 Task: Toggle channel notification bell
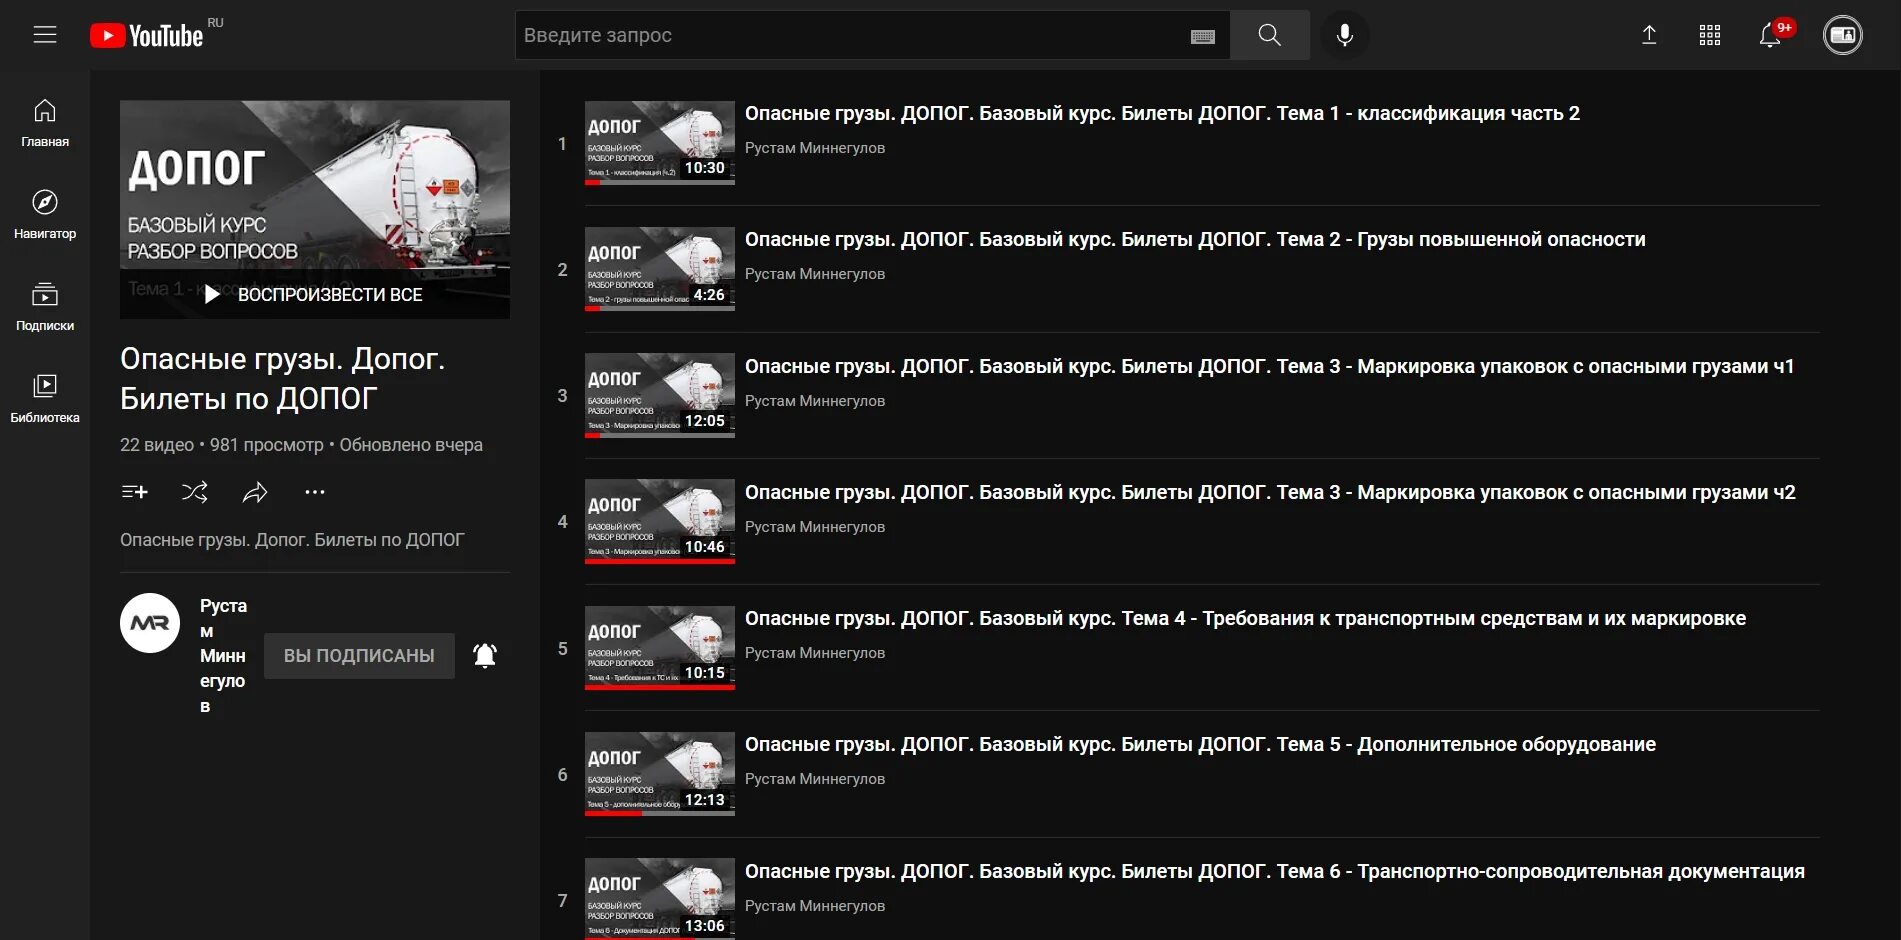point(485,655)
